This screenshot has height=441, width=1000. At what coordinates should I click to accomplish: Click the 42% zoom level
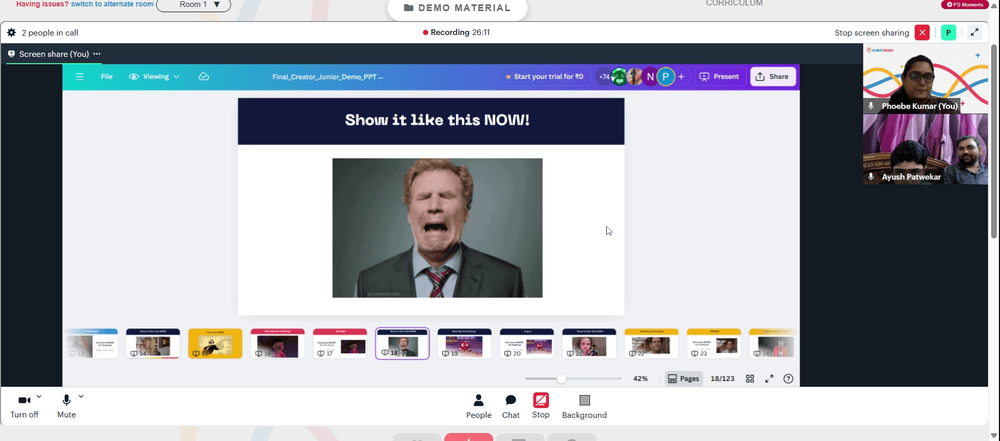(x=640, y=378)
